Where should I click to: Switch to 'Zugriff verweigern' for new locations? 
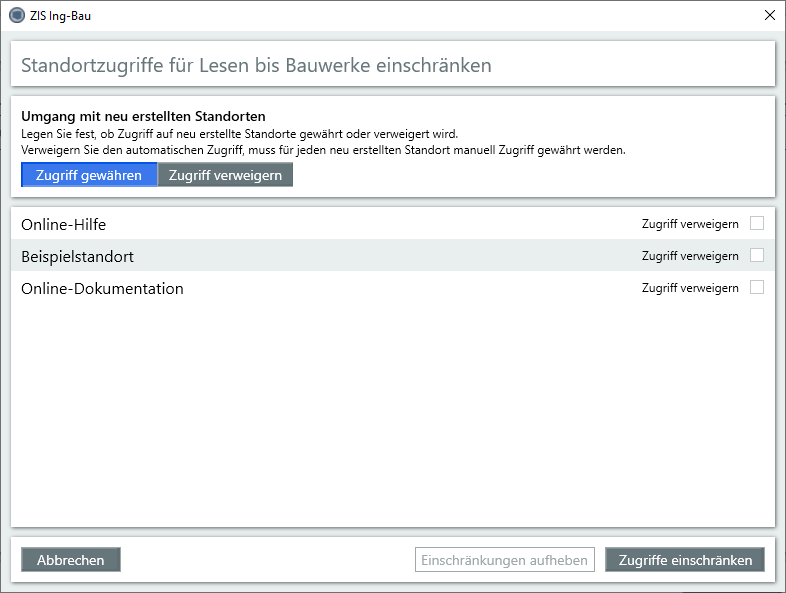(225, 175)
